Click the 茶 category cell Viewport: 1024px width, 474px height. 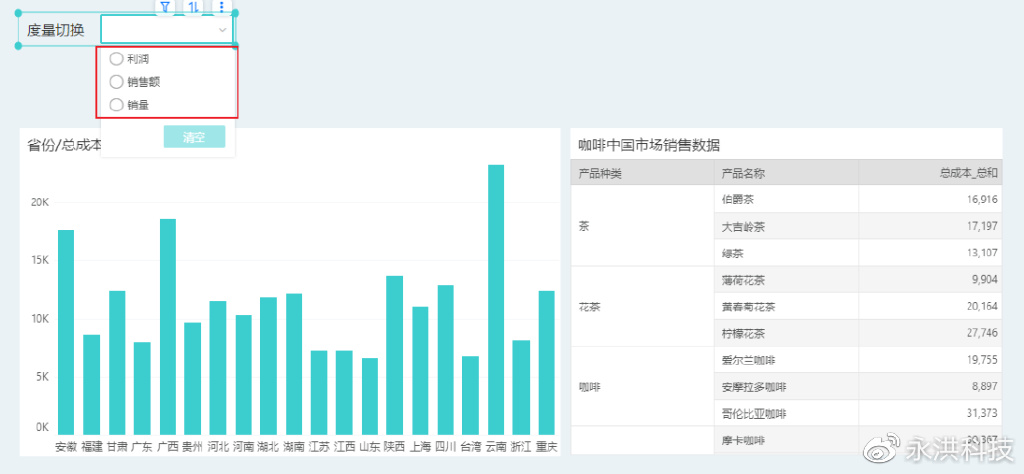point(643,226)
